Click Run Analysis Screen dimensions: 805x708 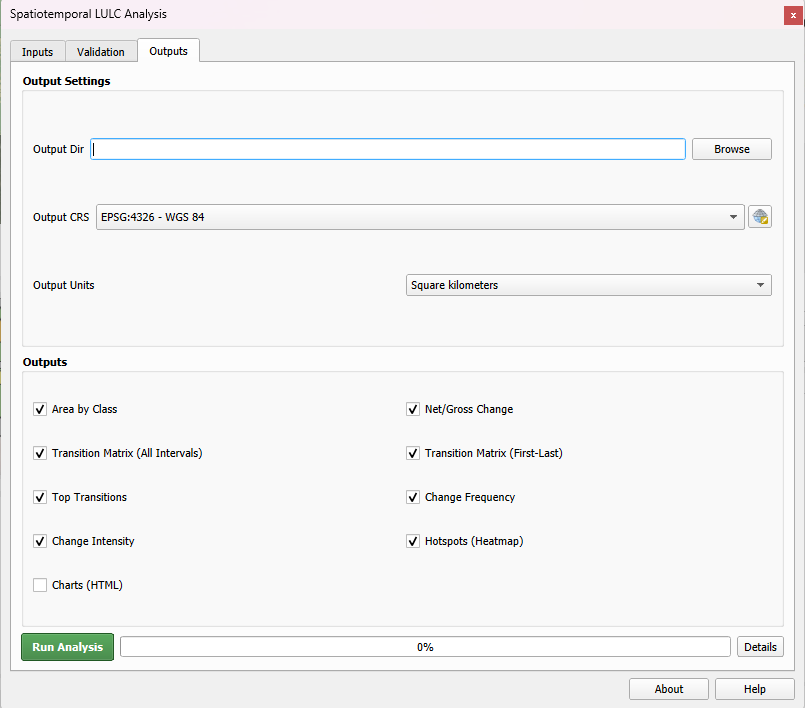coord(67,646)
